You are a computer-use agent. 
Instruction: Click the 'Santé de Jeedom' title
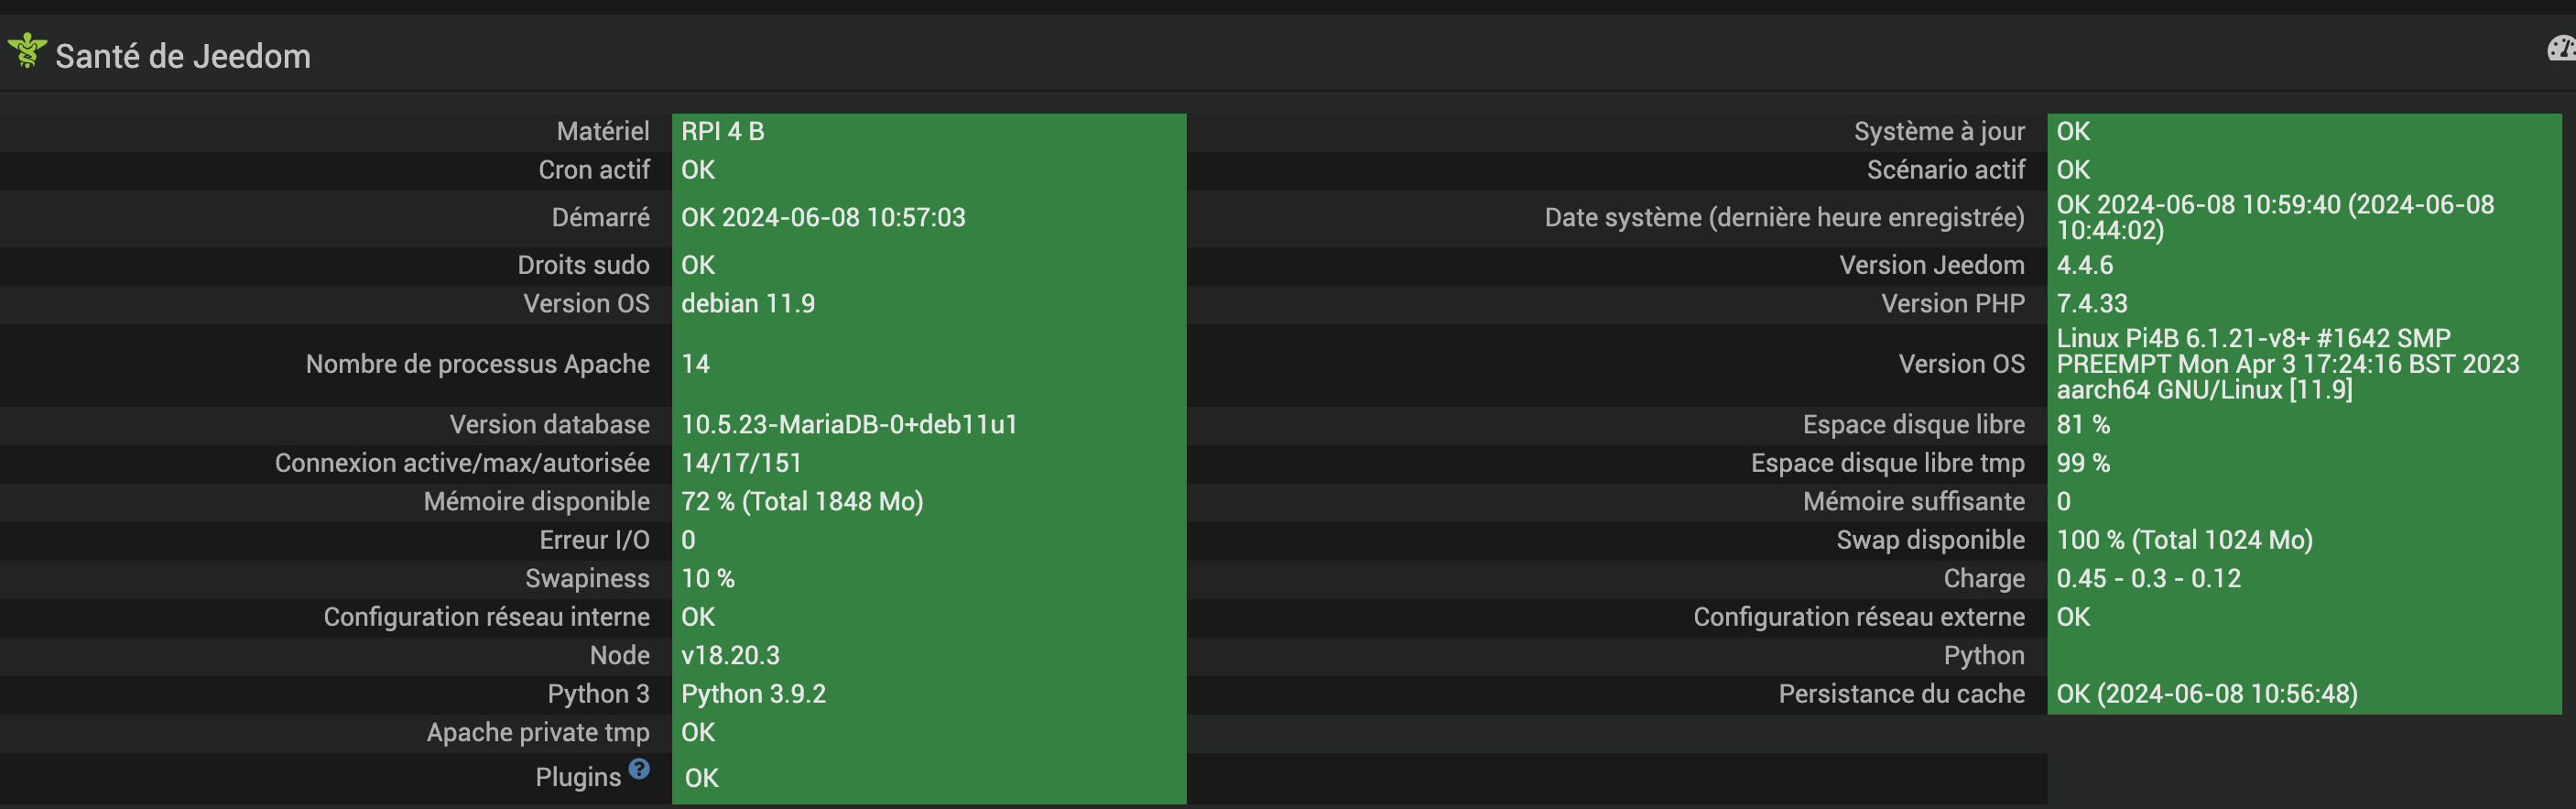182,56
